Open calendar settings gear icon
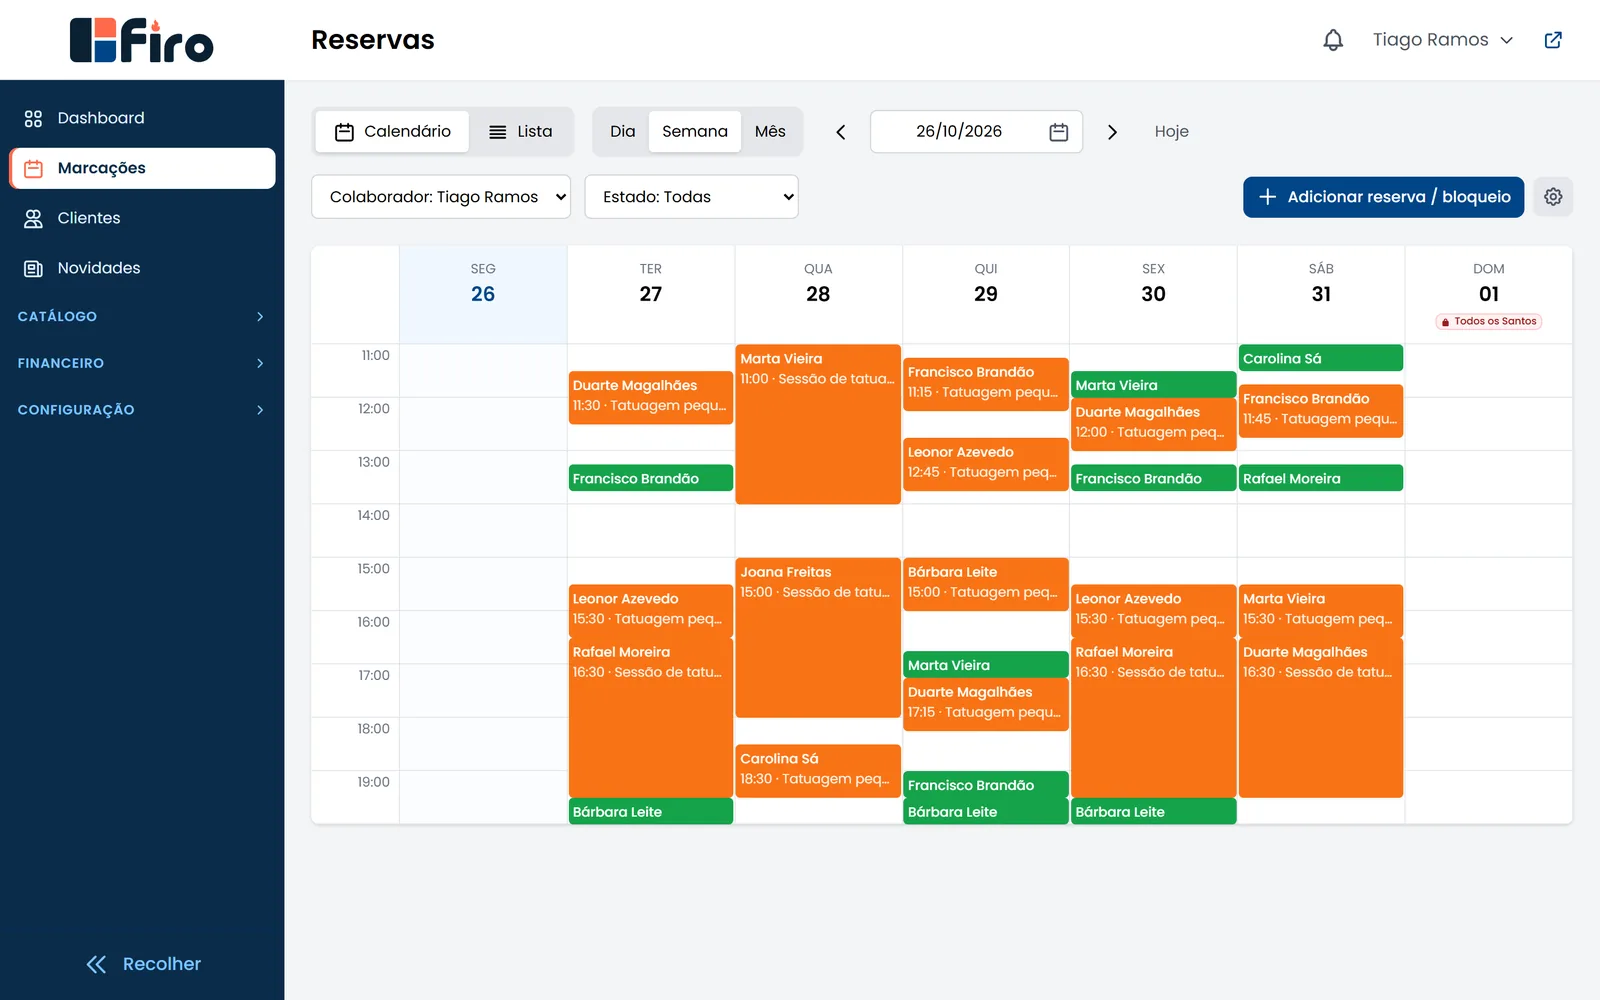1600x1000 pixels. (1553, 197)
